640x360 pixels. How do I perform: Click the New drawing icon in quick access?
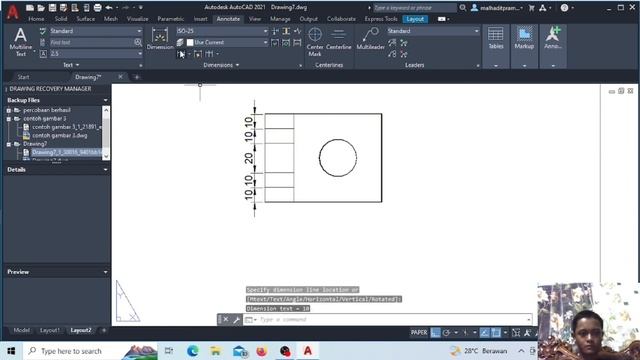pyautogui.click(x=30, y=8)
